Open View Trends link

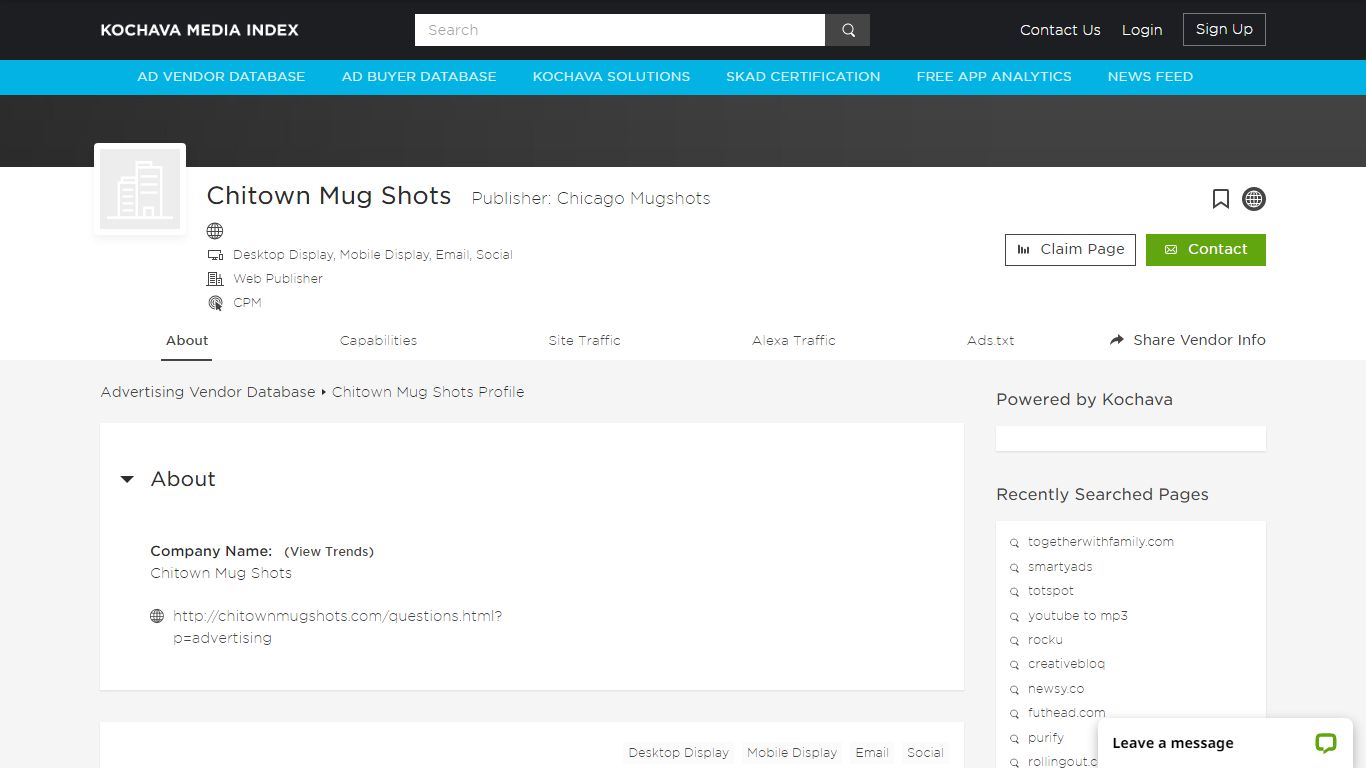point(329,552)
